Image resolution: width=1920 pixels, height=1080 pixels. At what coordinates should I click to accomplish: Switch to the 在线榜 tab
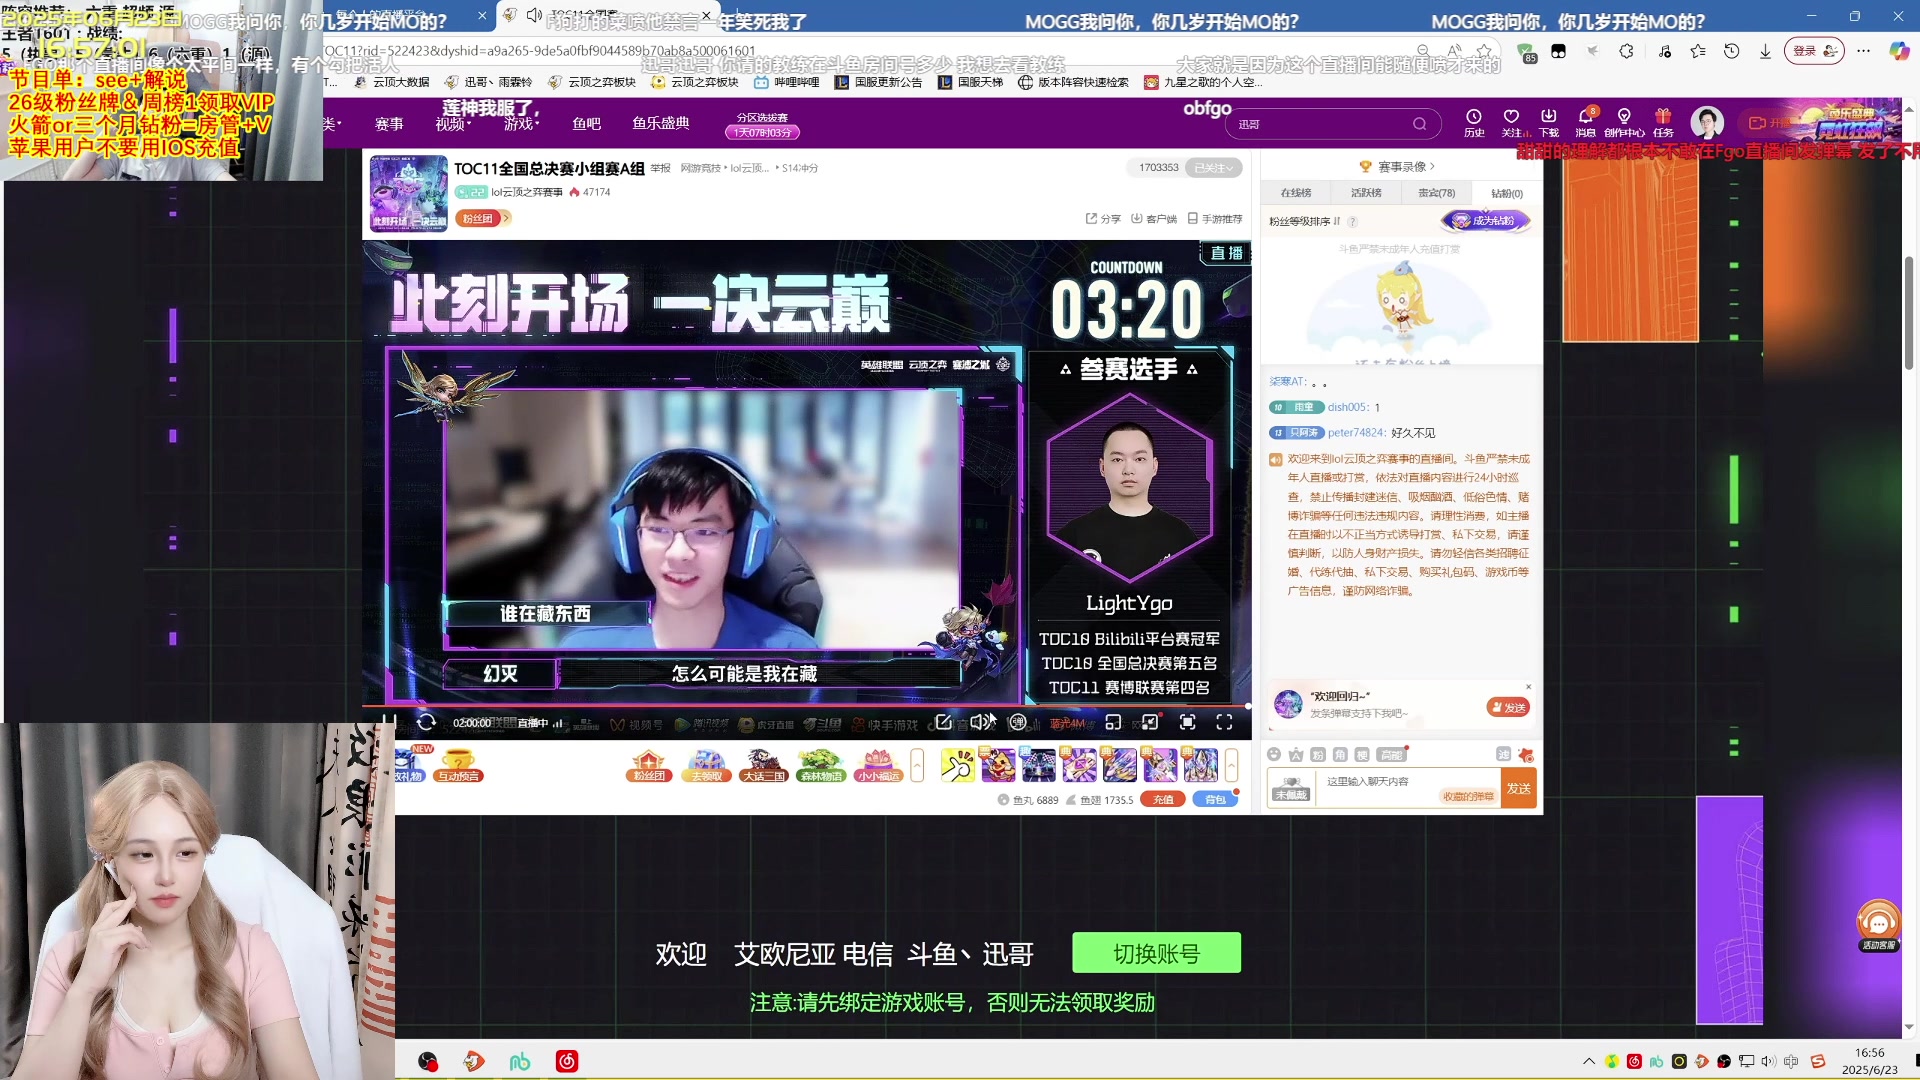(1296, 193)
